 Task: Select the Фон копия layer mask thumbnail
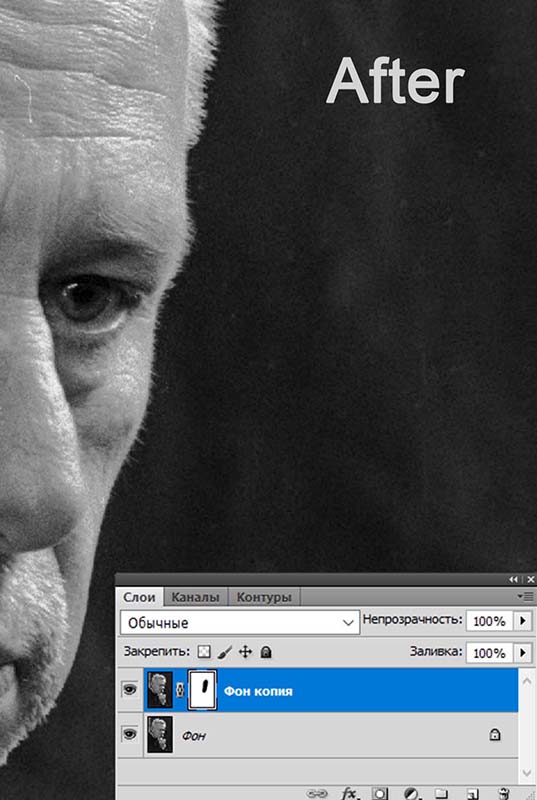(x=202, y=690)
